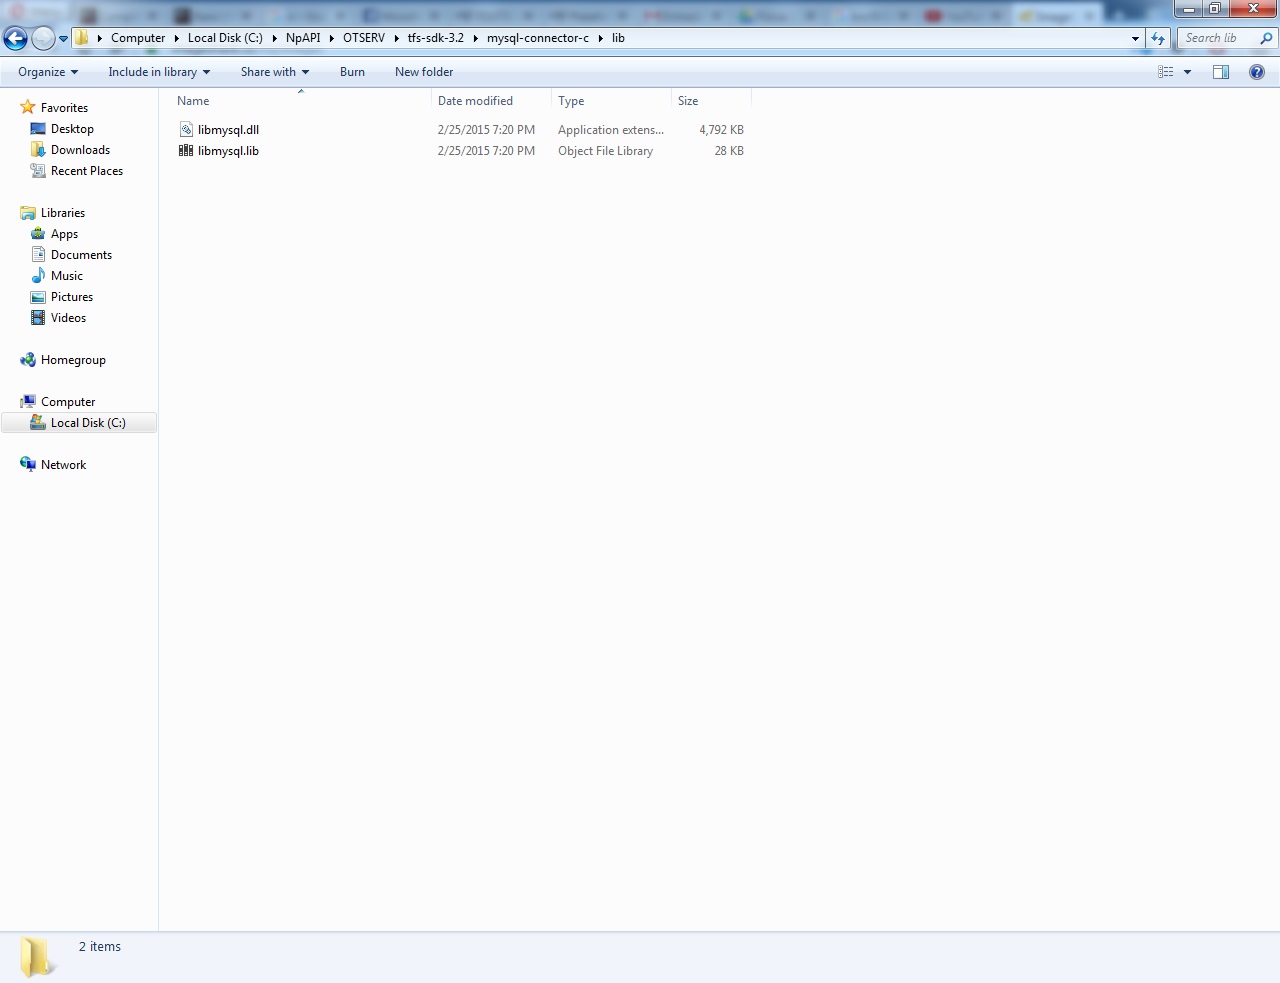Select Computer in the address breadcrumb
Screen dimensions: 1280x983
point(138,38)
